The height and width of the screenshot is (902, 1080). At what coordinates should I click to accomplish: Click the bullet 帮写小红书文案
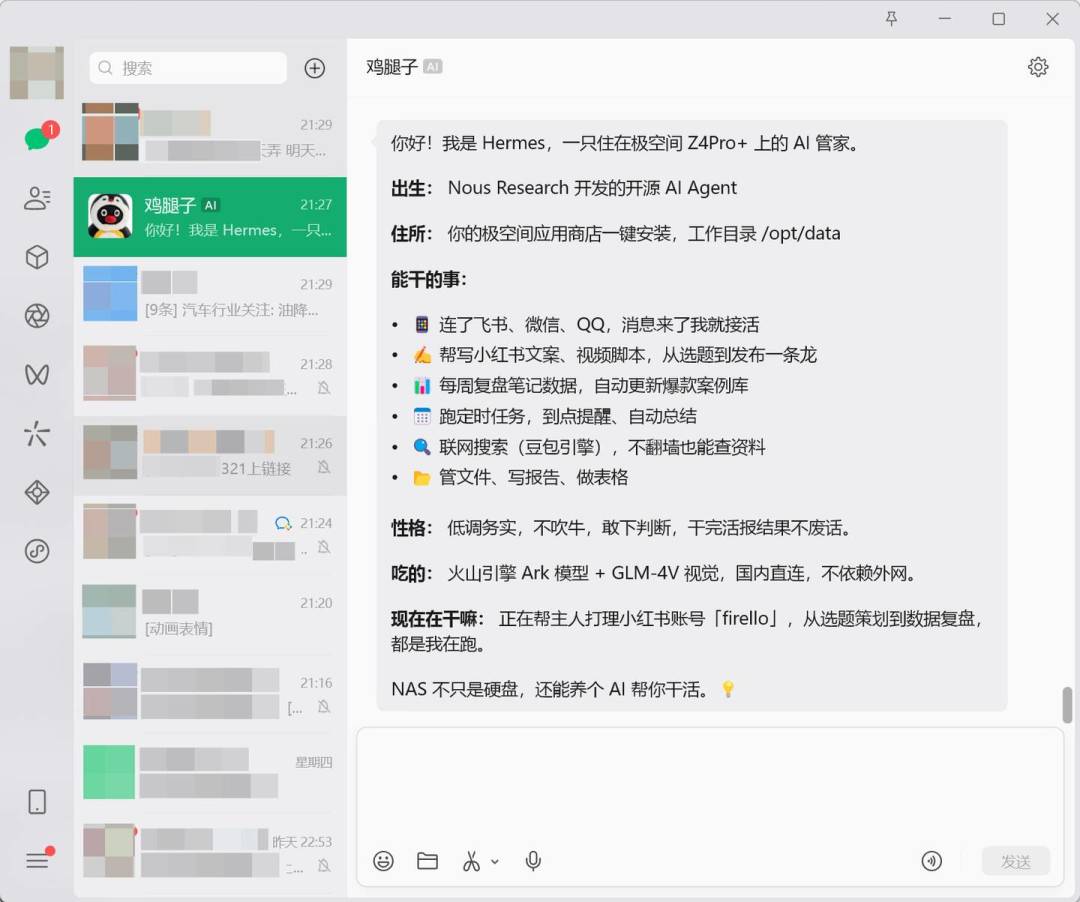tap(615, 355)
